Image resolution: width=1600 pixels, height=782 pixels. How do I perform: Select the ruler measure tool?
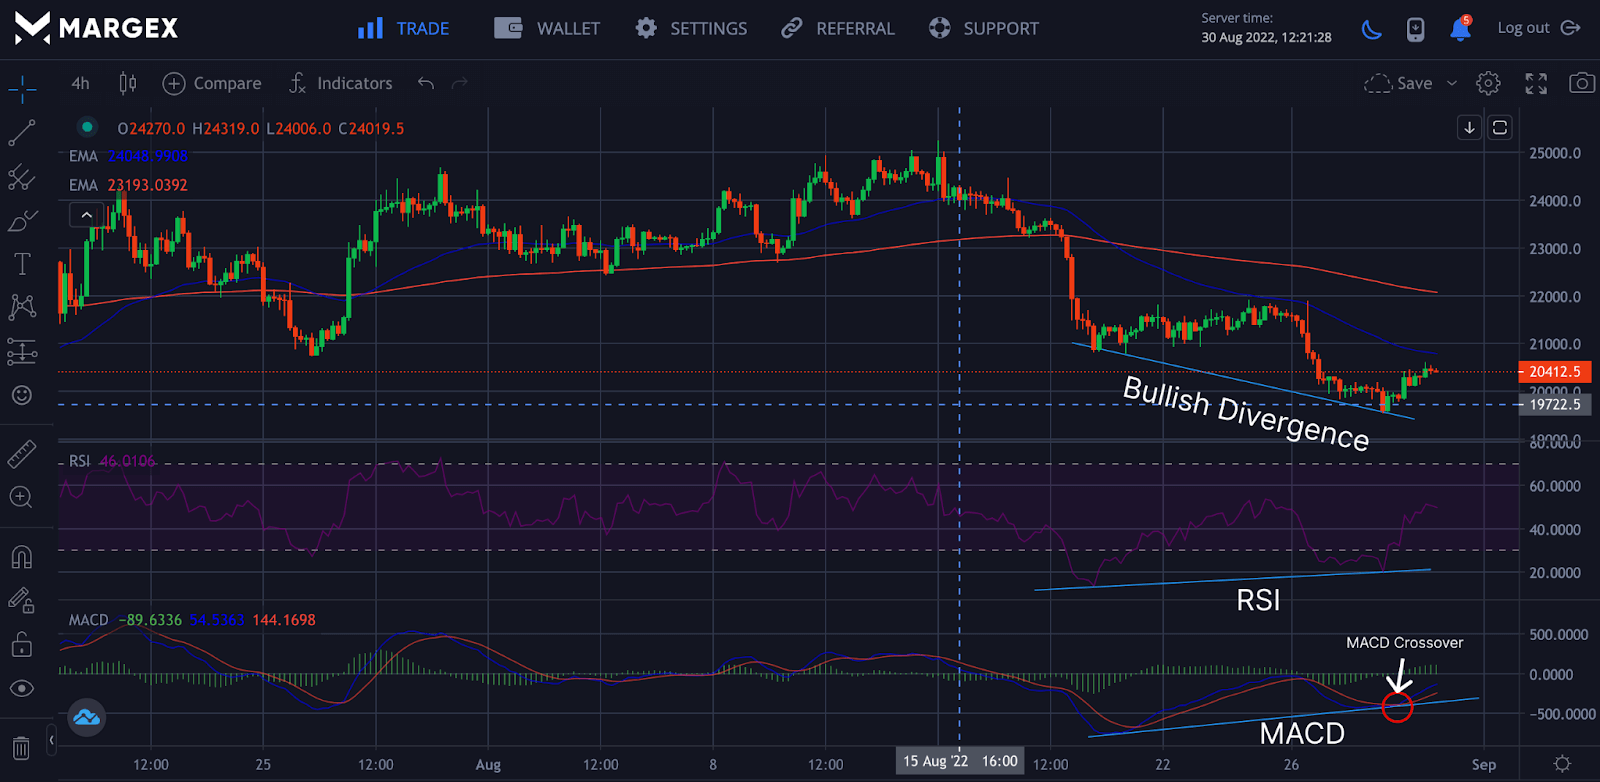(x=22, y=454)
